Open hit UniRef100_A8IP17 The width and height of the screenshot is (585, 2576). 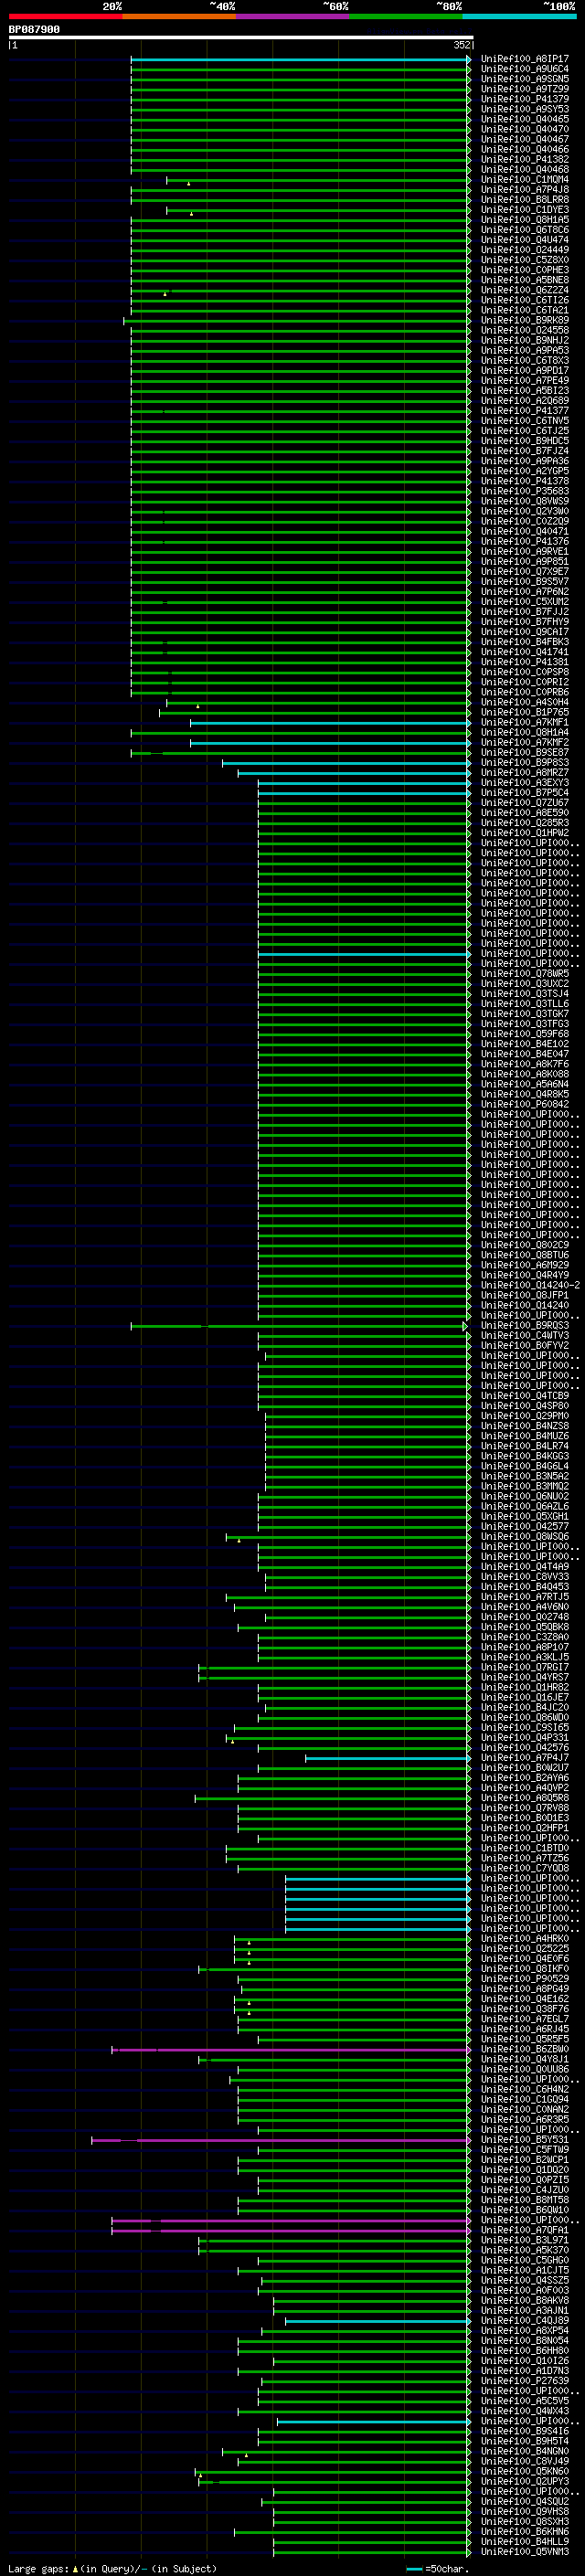coord(524,59)
